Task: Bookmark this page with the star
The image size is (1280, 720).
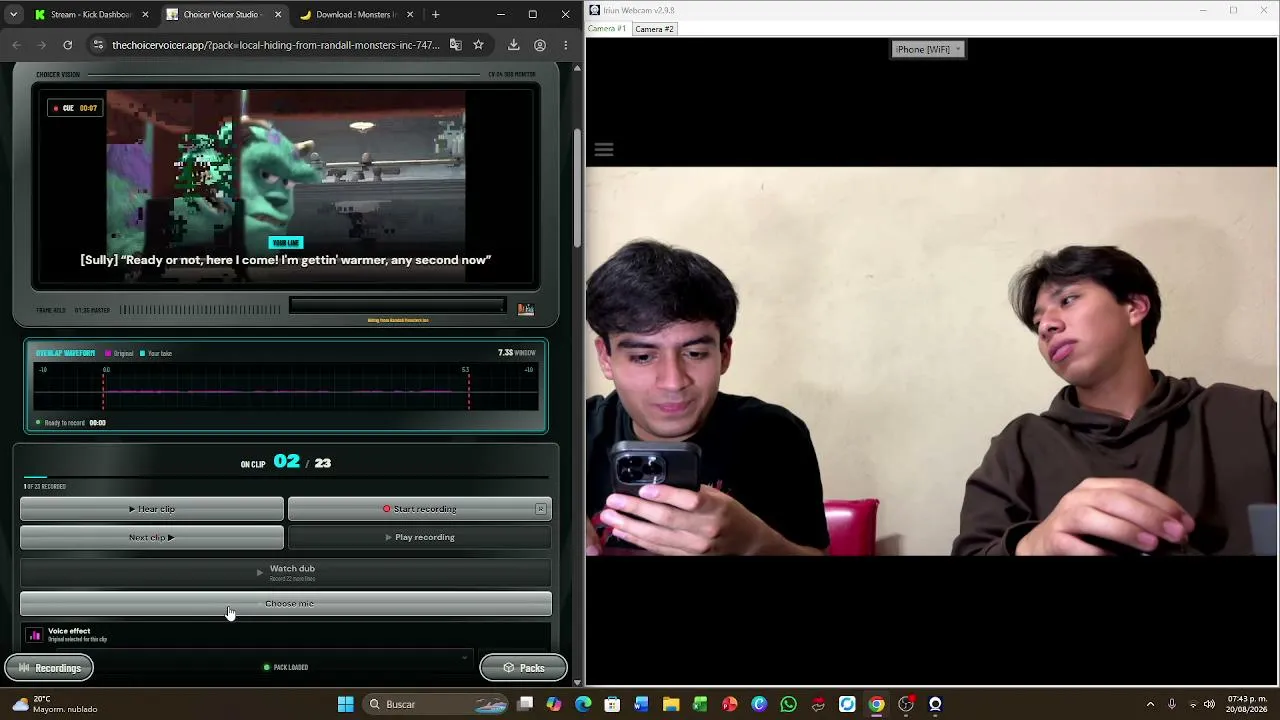Action: point(478,45)
